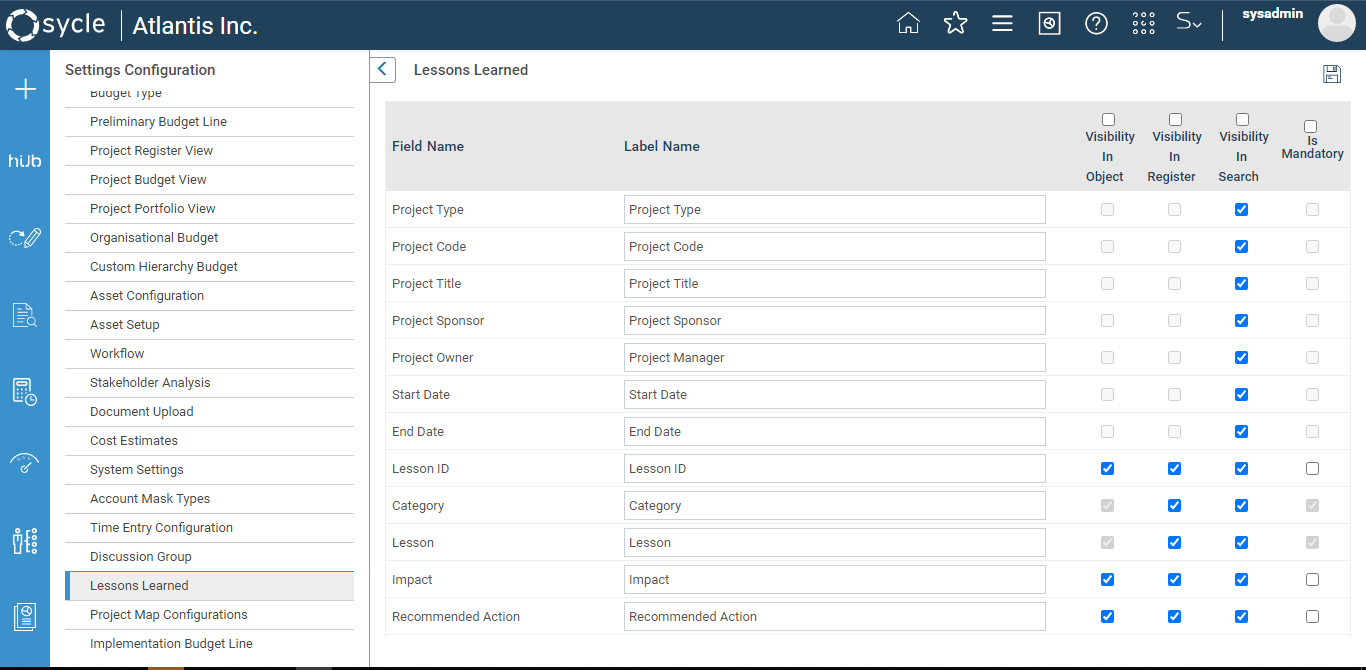Open the recent history clock icon
The width and height of the screenshot is (1366, 670).
[1049, 23]
